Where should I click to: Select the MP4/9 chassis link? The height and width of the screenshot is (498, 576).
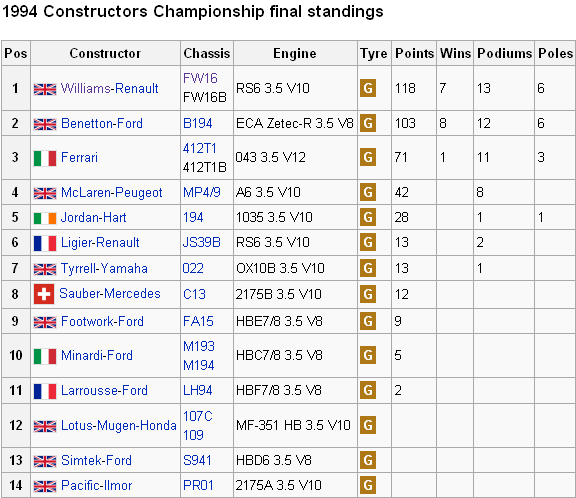(x=202, y=192)
